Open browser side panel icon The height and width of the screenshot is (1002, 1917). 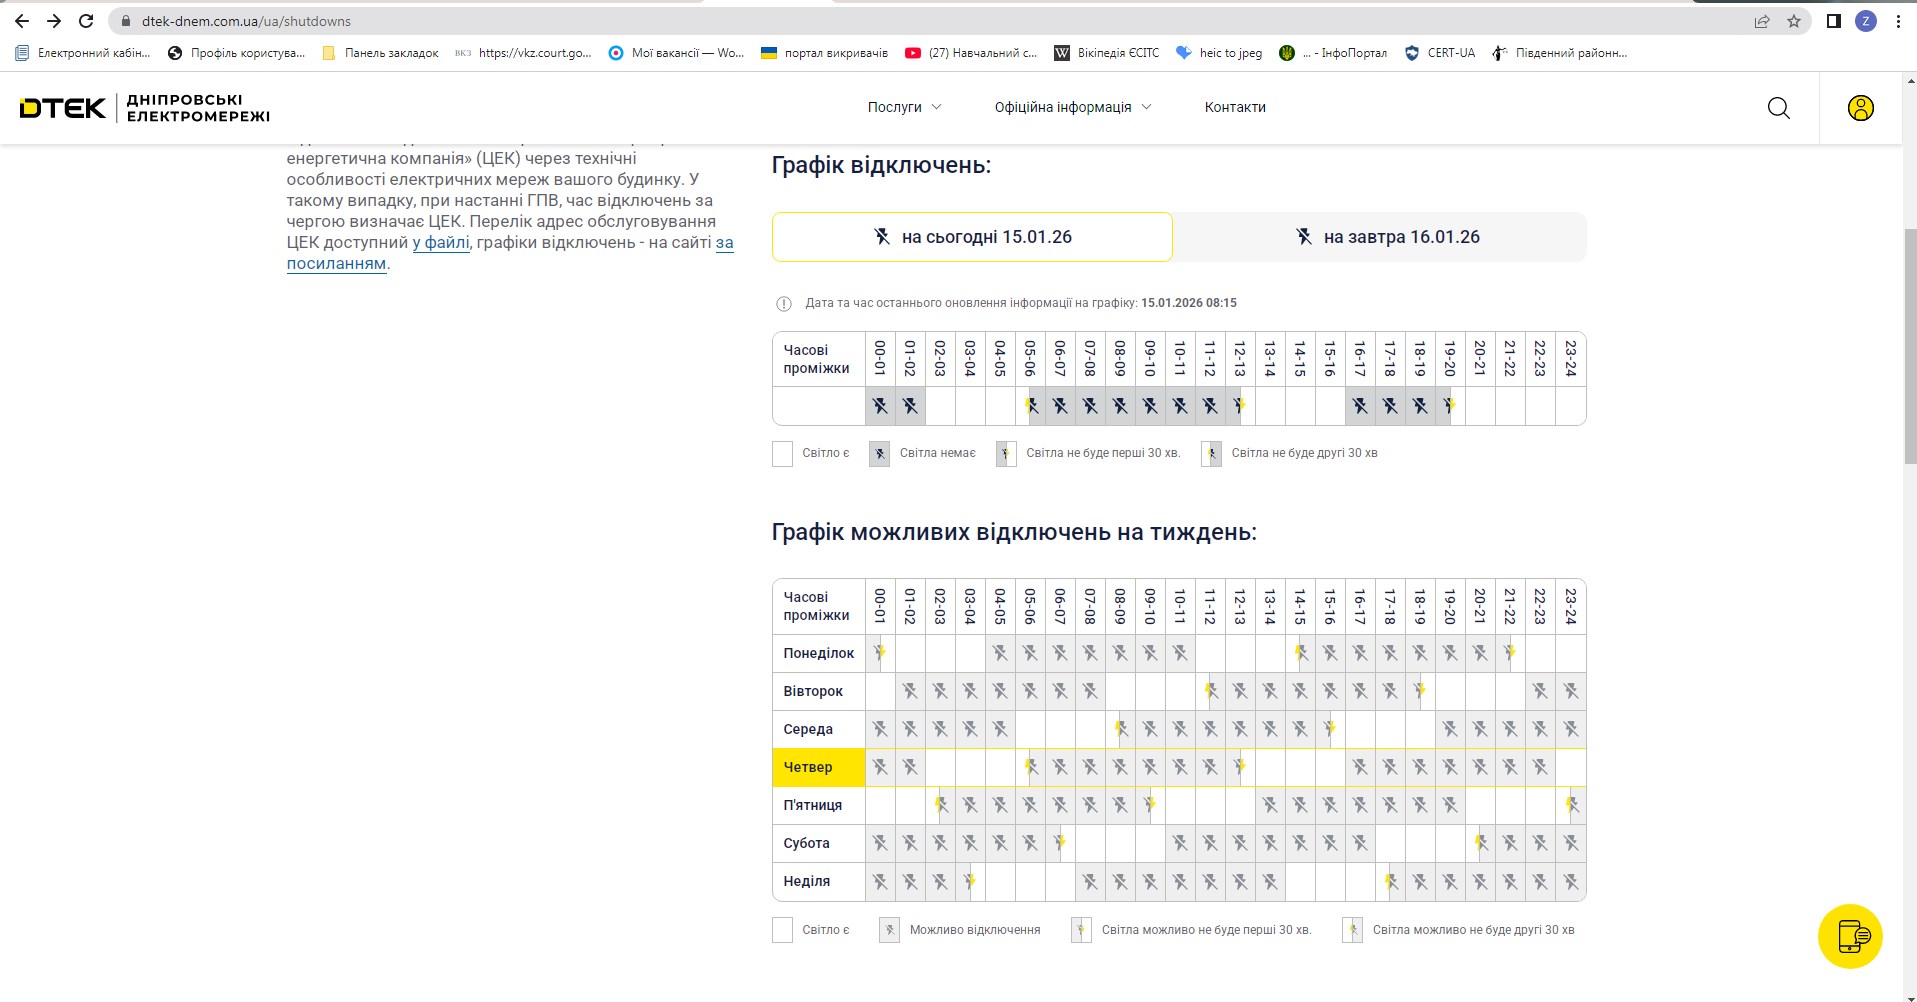click(1833, 21)
